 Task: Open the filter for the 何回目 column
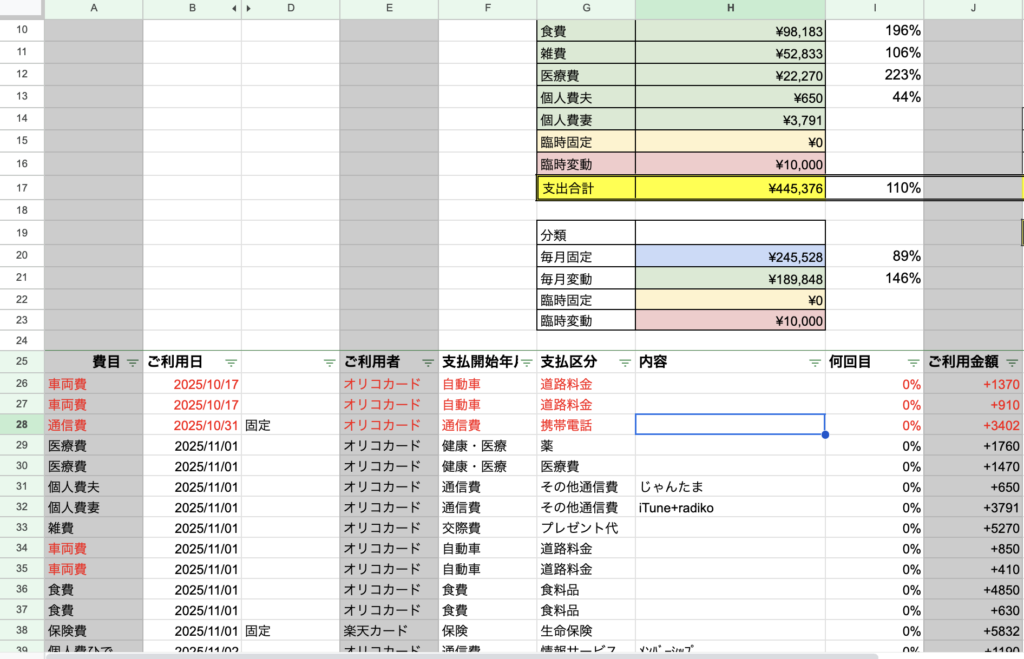coord(913,362)
